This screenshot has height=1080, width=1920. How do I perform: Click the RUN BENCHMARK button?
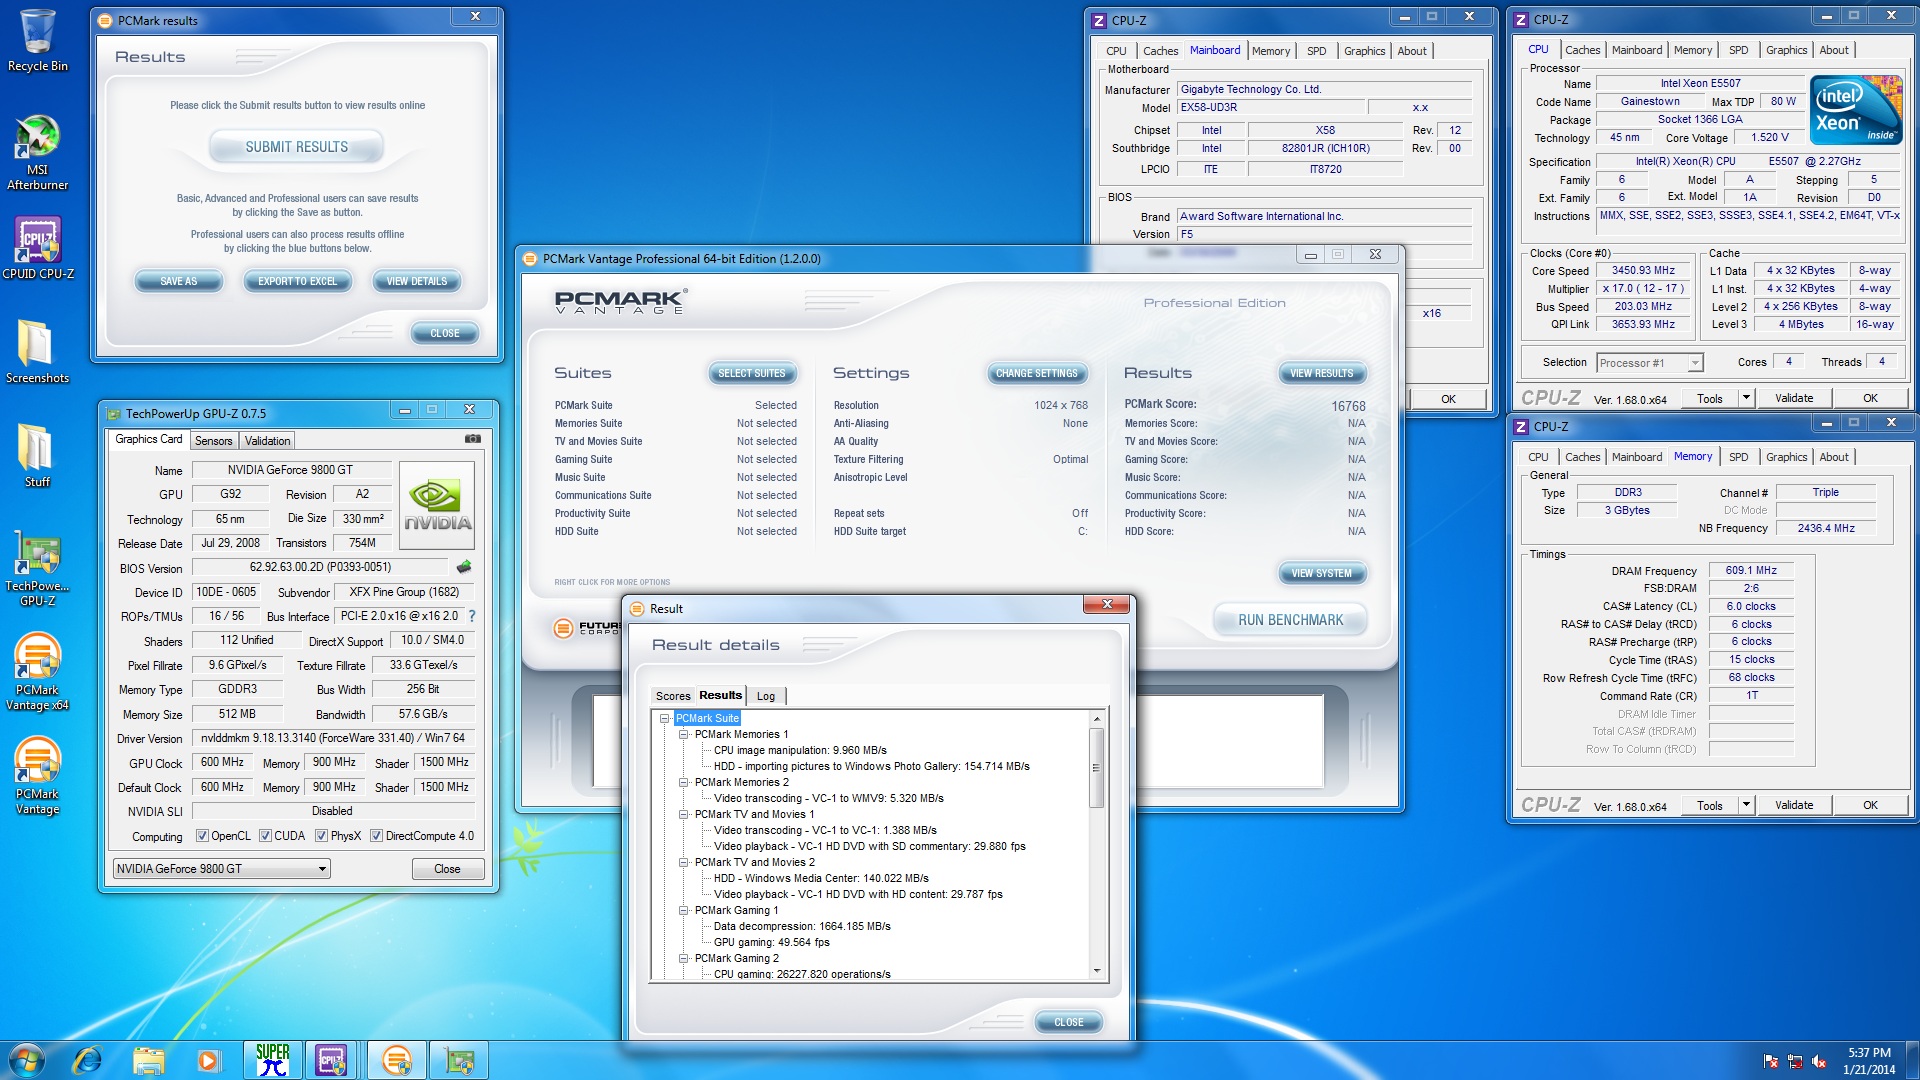(1290, 620)
